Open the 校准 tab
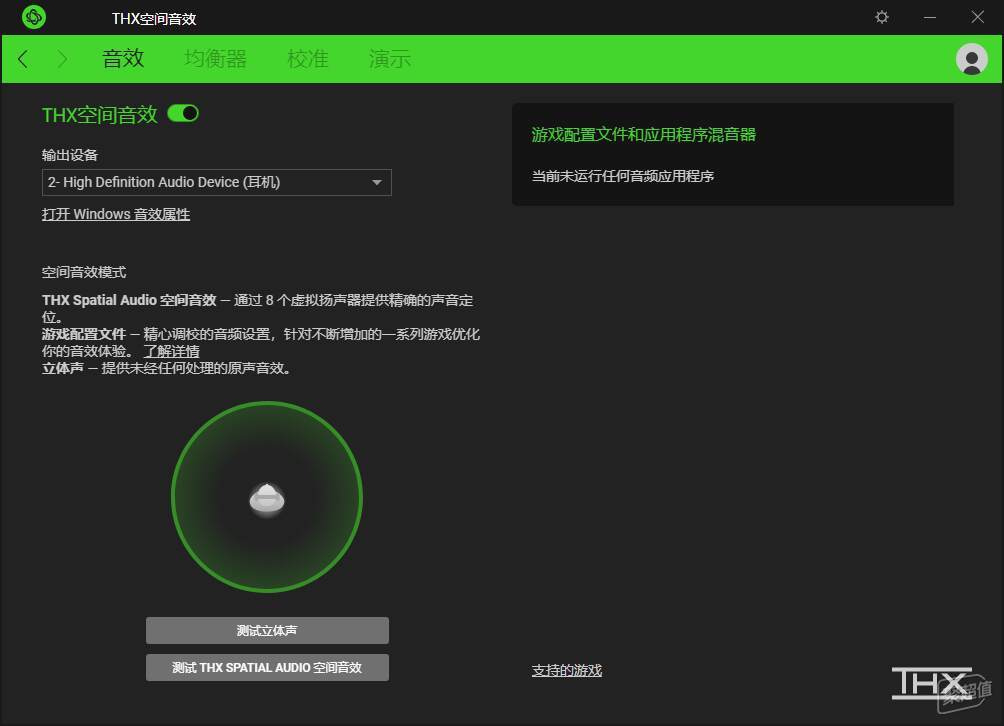Viewport: 1004px width, 726px height. click(308, 59)
